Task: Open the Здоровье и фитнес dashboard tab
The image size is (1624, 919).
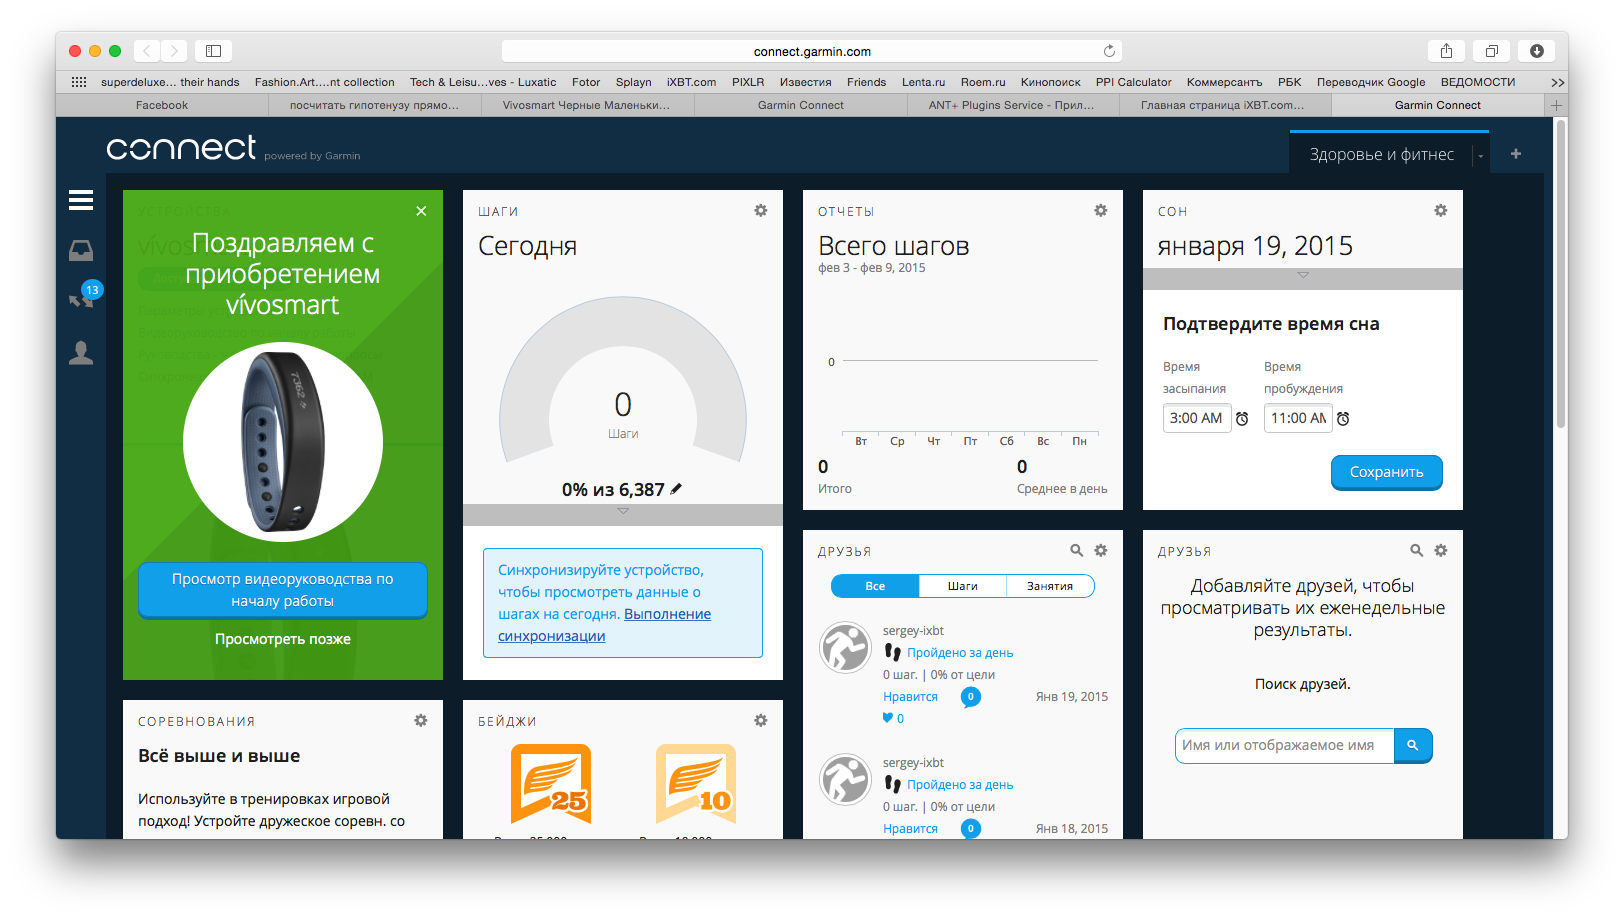Action: (1382, 154)
